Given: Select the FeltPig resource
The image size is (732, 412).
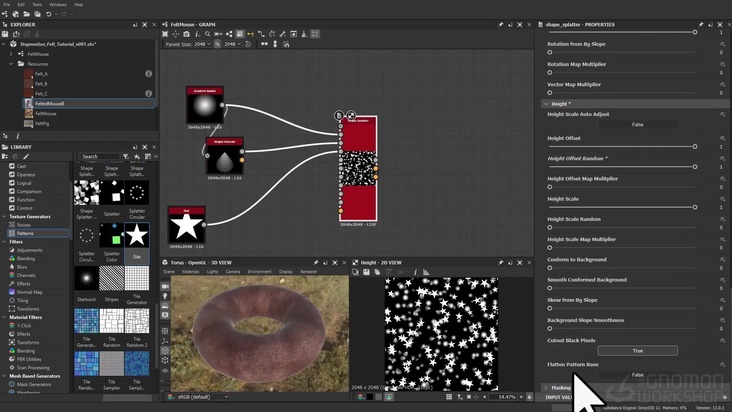Looking at the screenshot, I should (x=42, y=124).
